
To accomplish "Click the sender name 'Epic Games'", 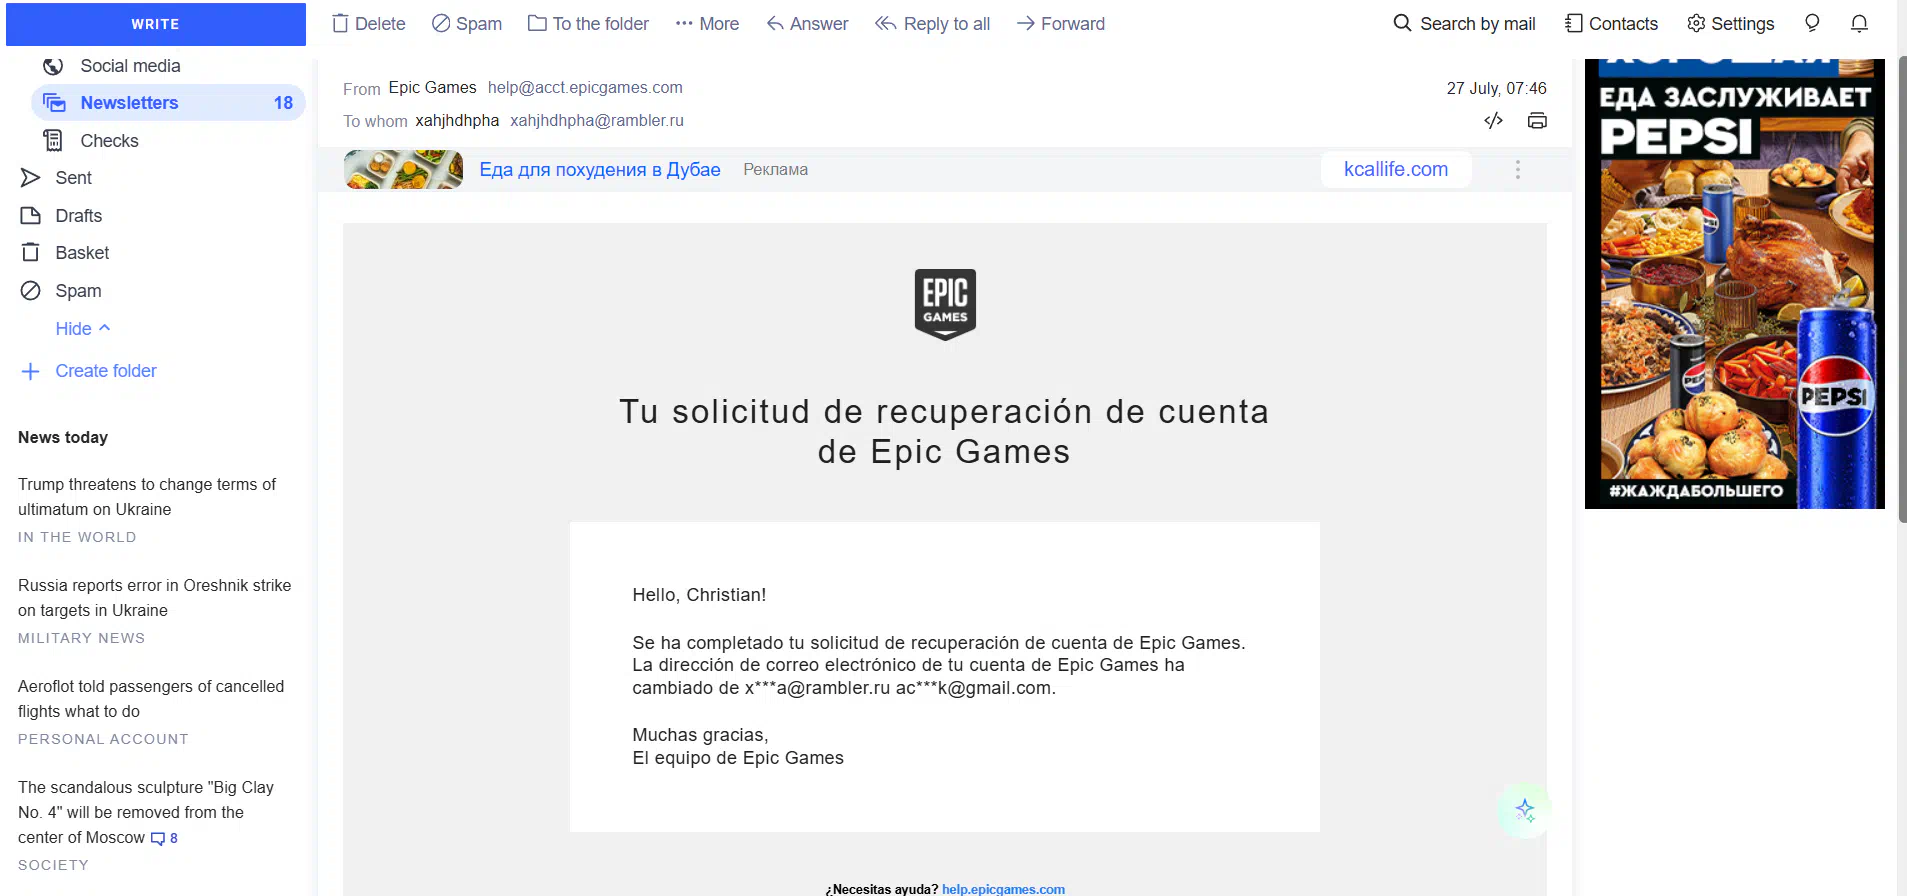I will click(x=432, y=87).
